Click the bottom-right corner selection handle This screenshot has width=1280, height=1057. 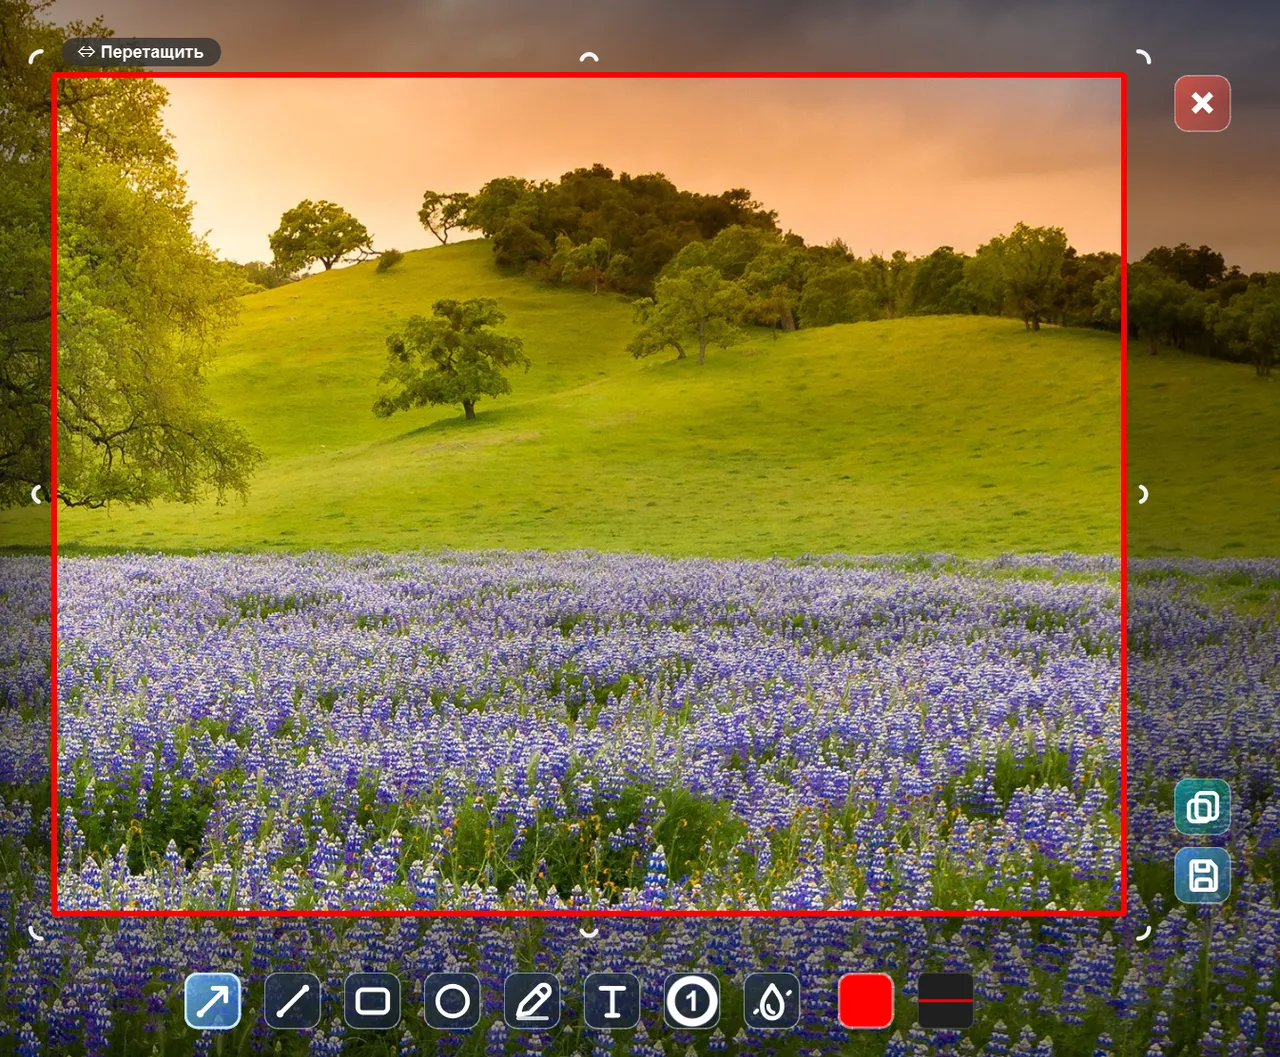coord(1143,932)
